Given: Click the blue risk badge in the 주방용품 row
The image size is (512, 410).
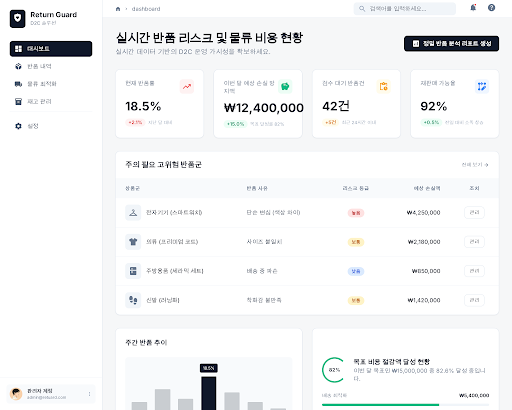Looking at the screenshot, I should click(x=356, y=271).
